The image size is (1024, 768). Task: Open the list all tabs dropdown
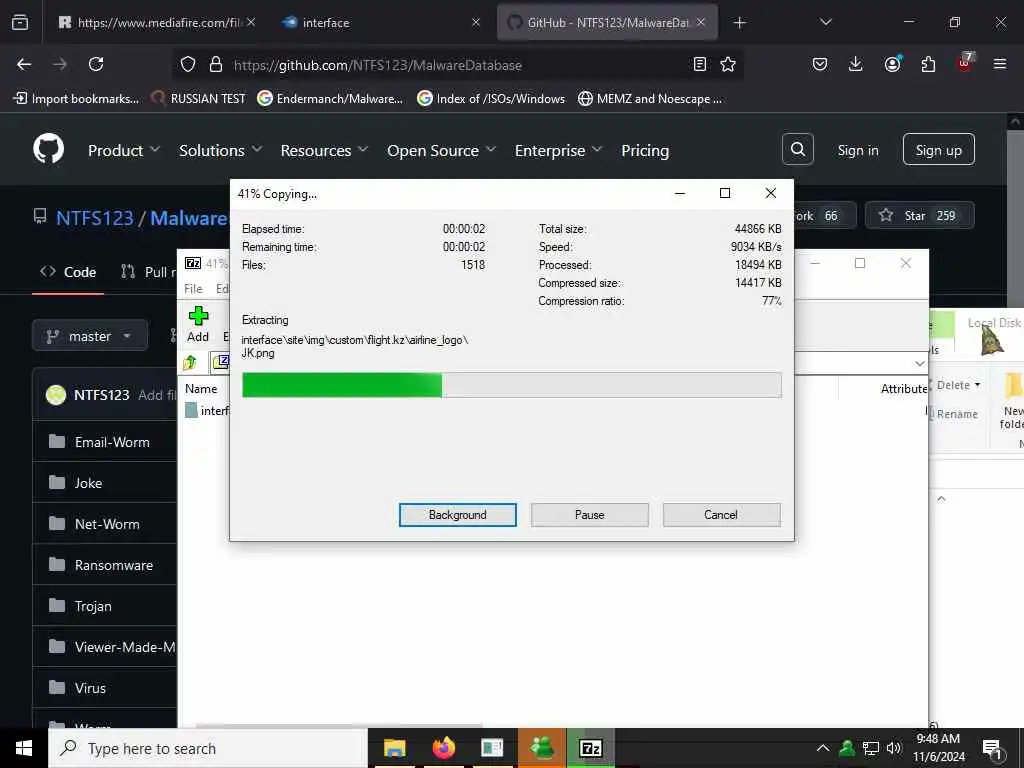point(825,22)
